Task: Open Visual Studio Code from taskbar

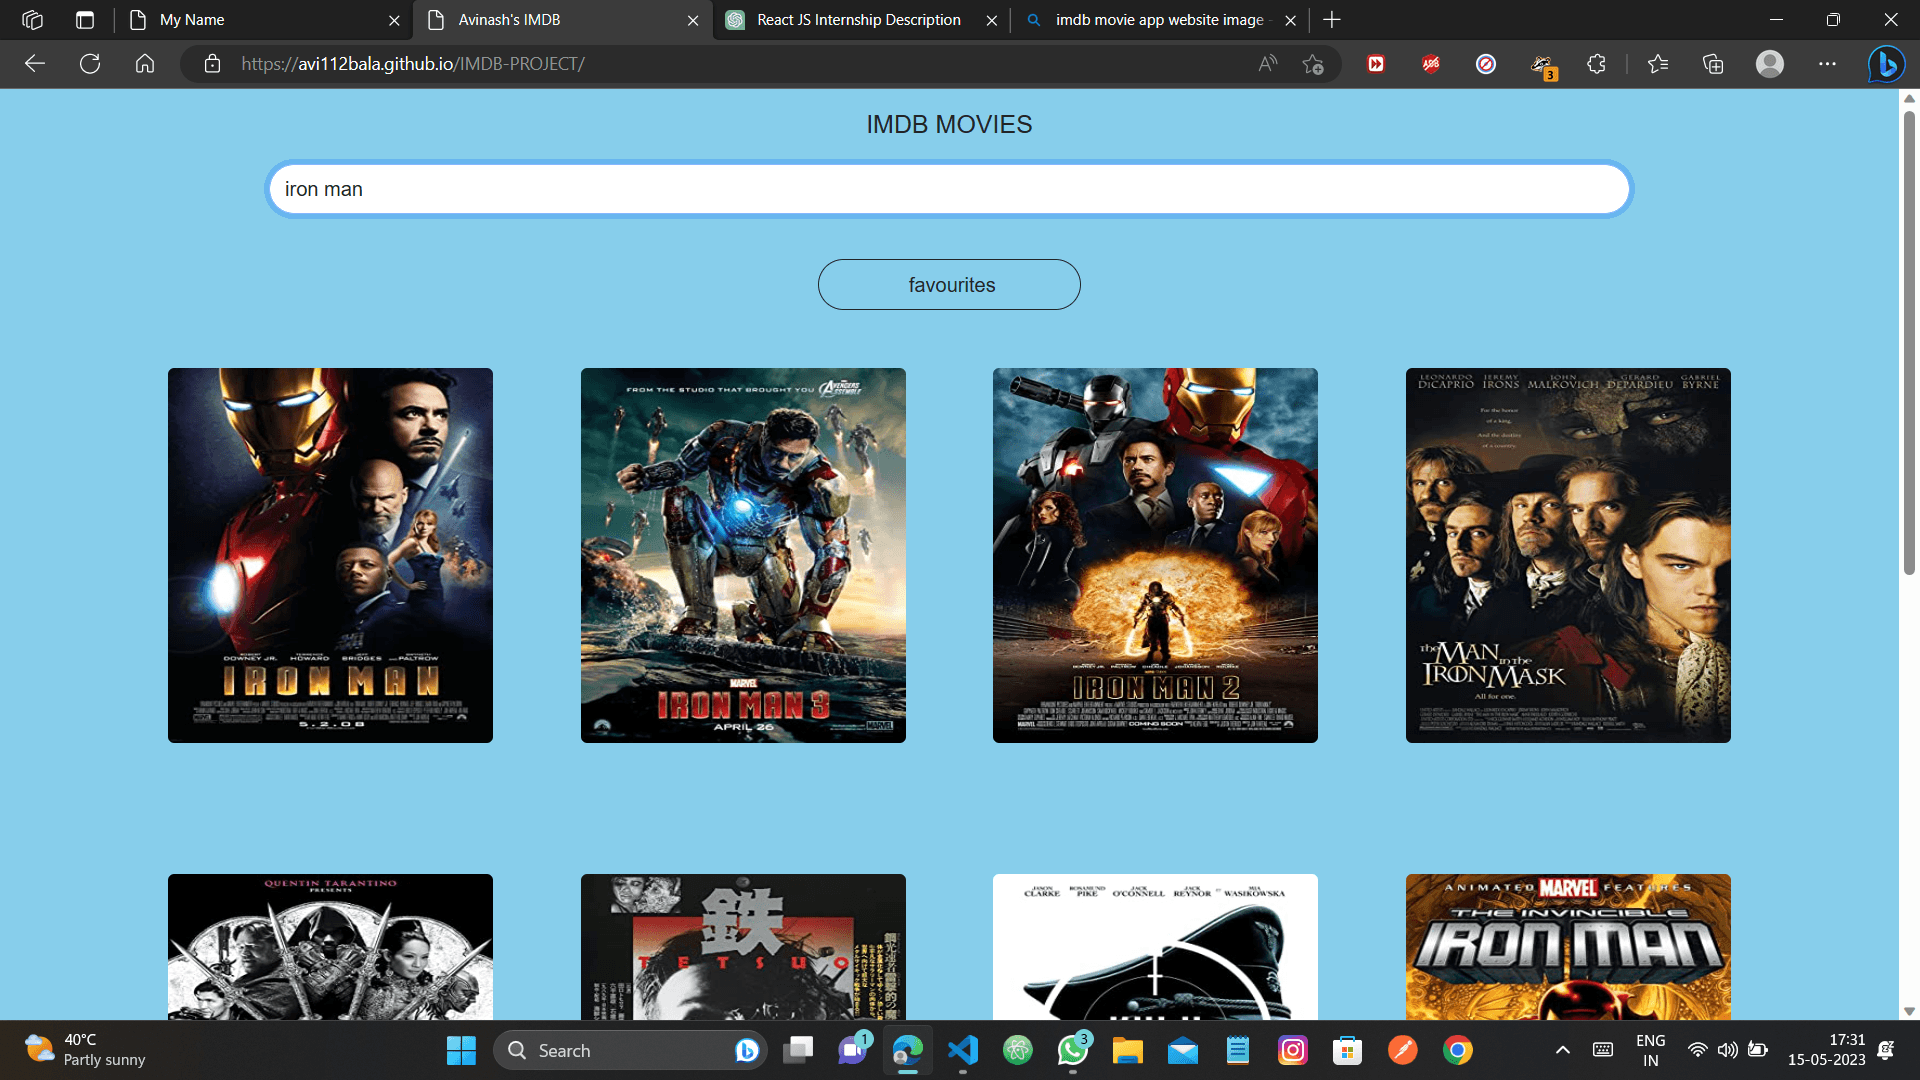Action: click(963, 1050)
